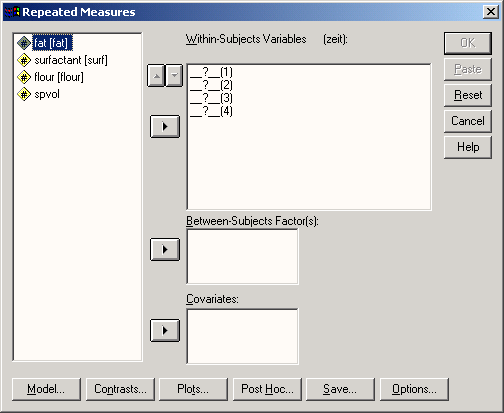This screenshot has width=504, height=413.
Task: Select the _?_(4) within-subjects slot
Action: coord(211,111)
